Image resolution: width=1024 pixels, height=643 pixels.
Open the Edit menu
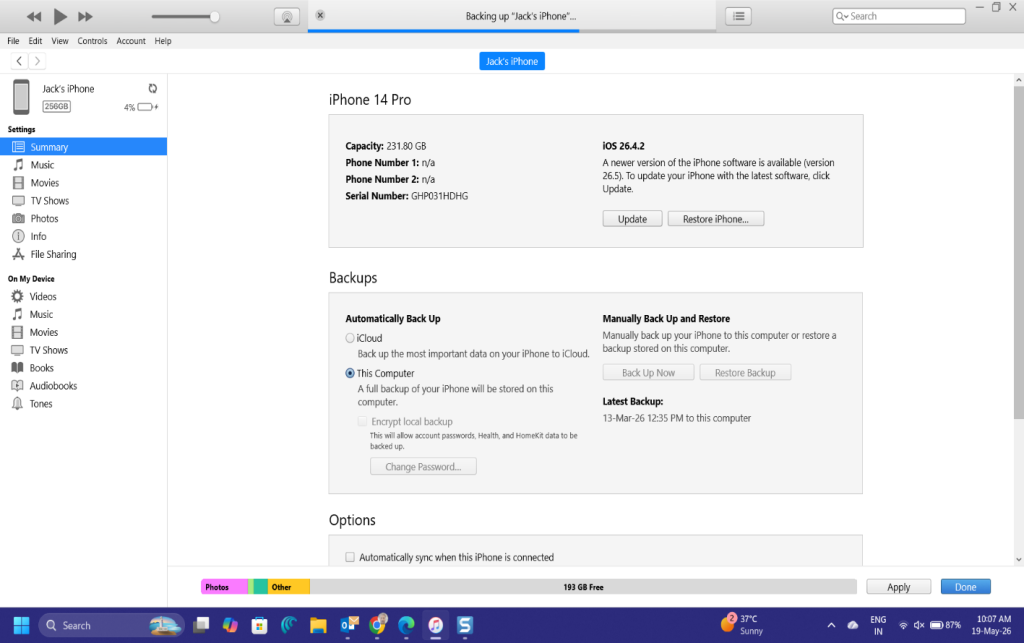click(x=35, y=40)
